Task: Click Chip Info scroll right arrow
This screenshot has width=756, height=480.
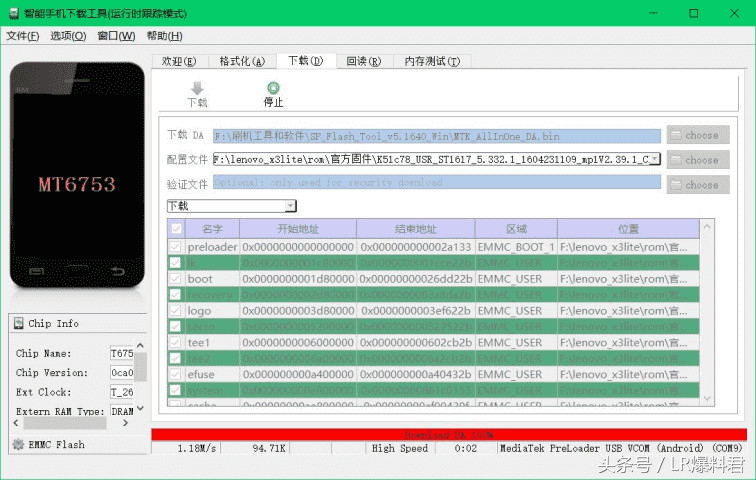Action: tap(125, 423)
